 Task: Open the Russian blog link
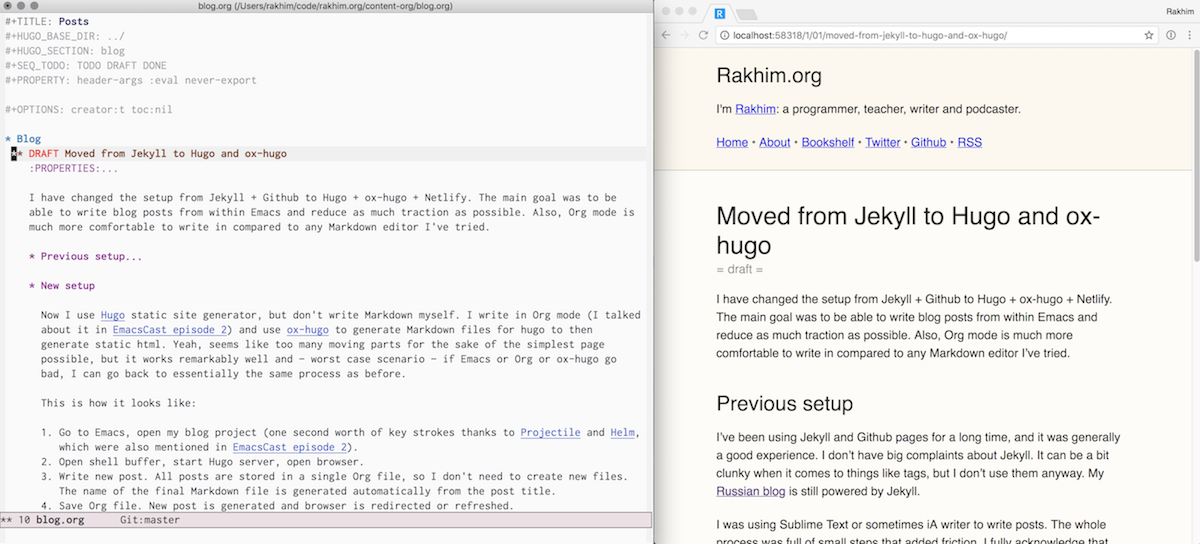[x=753, y=491]
